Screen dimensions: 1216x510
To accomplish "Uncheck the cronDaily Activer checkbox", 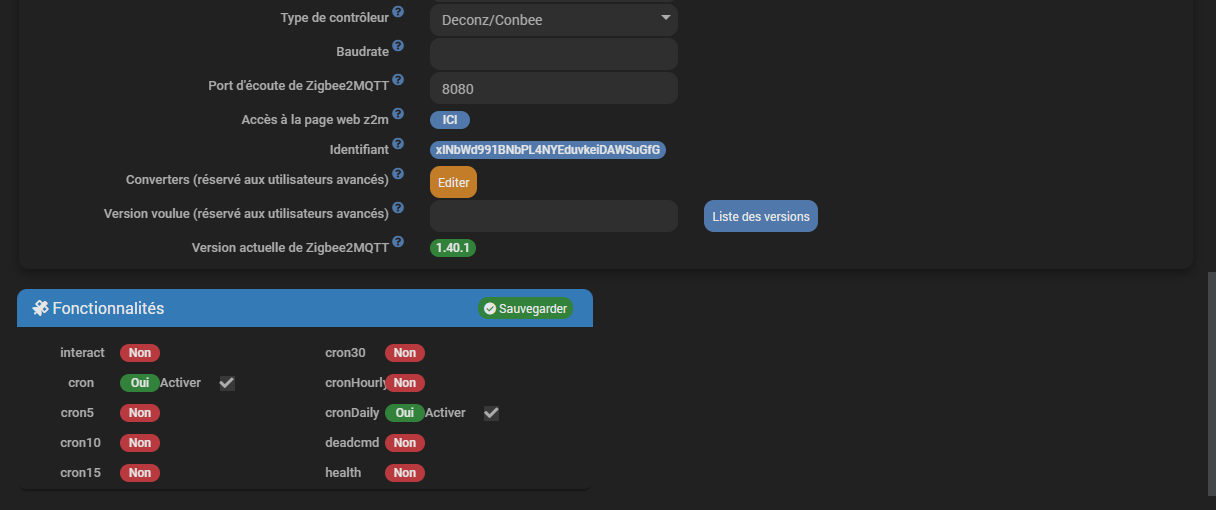I will coord(491,413).
